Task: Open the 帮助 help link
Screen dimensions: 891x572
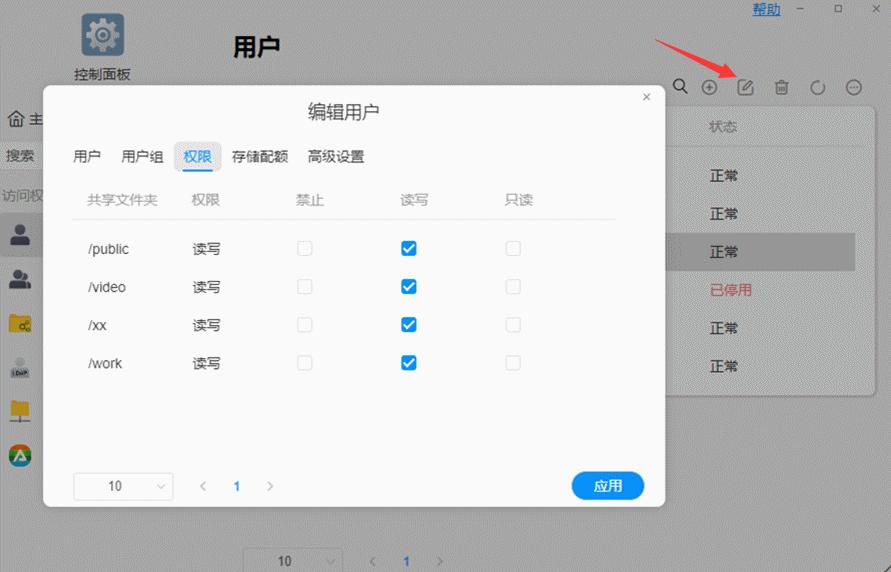Action: [x=767, y=10]
